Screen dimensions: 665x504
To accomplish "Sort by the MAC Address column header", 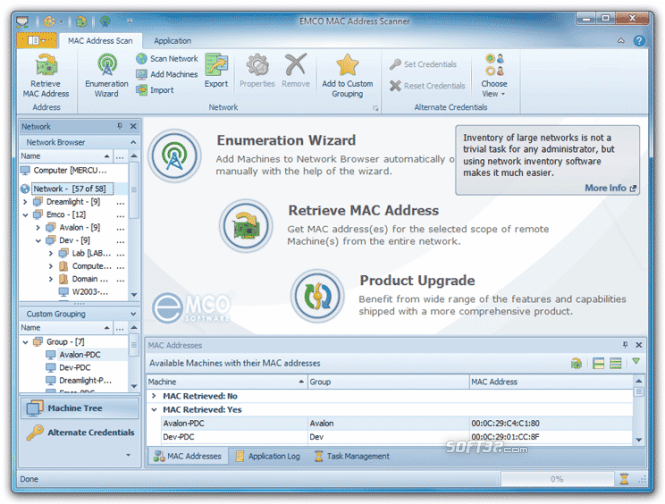I will pyautogui.click(x=550, y=381).
